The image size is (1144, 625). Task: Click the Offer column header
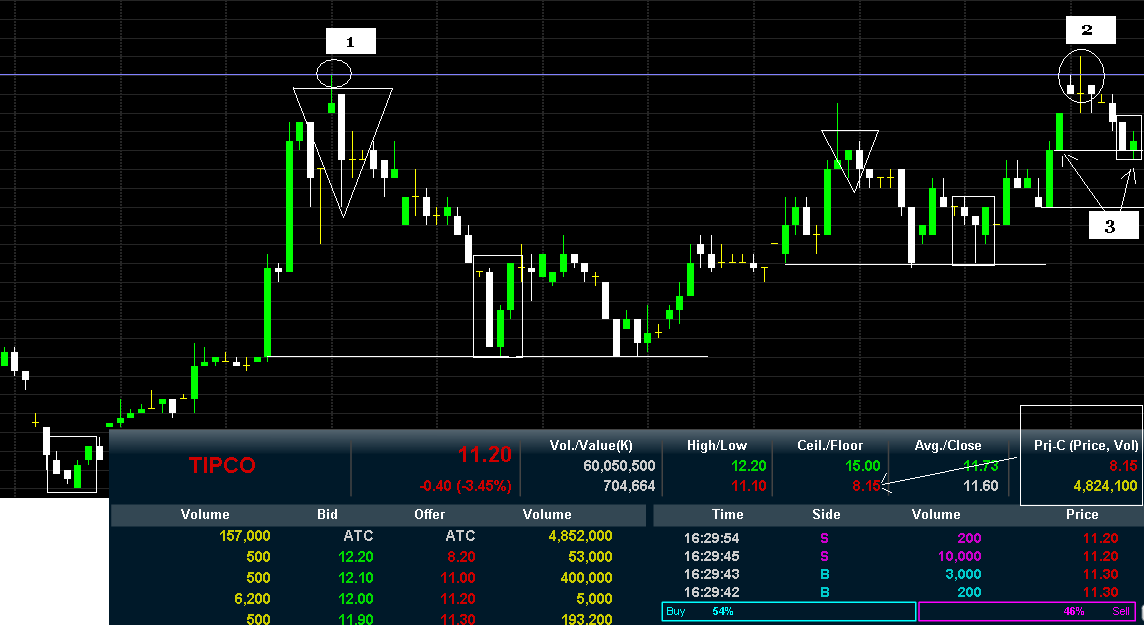[x=430, y=515]
